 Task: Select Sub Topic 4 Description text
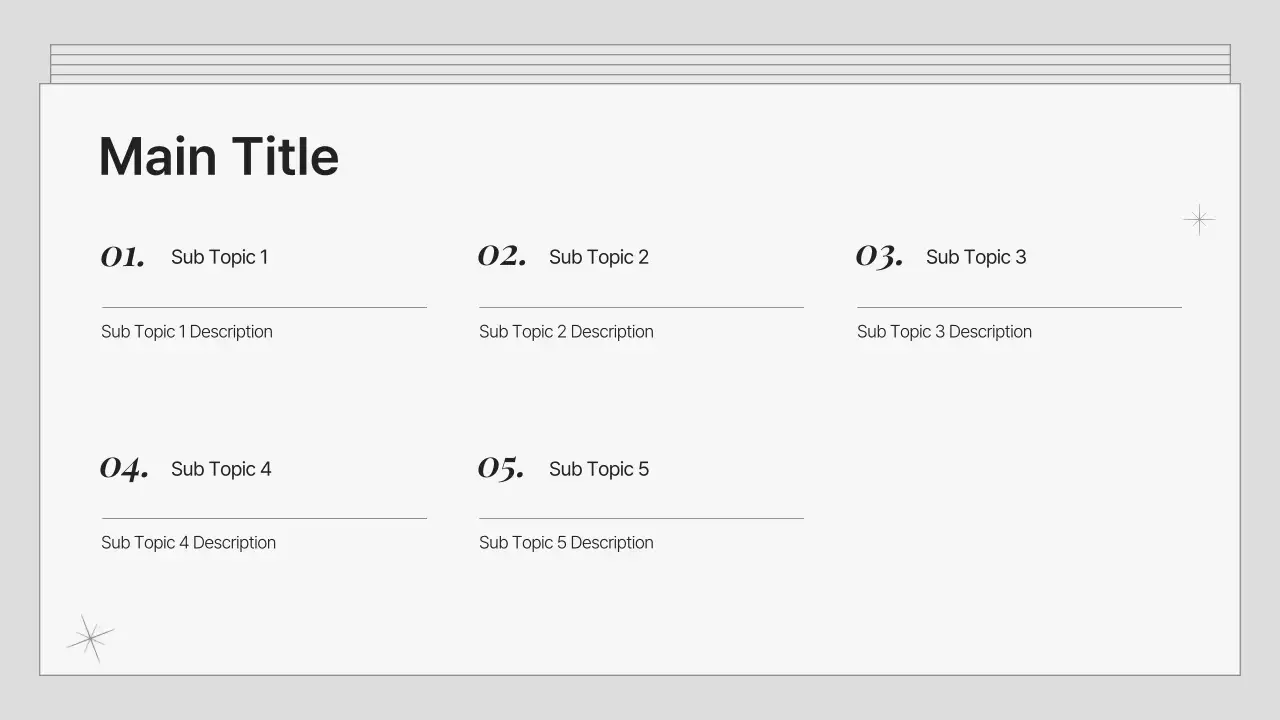[x=188, y=543]
